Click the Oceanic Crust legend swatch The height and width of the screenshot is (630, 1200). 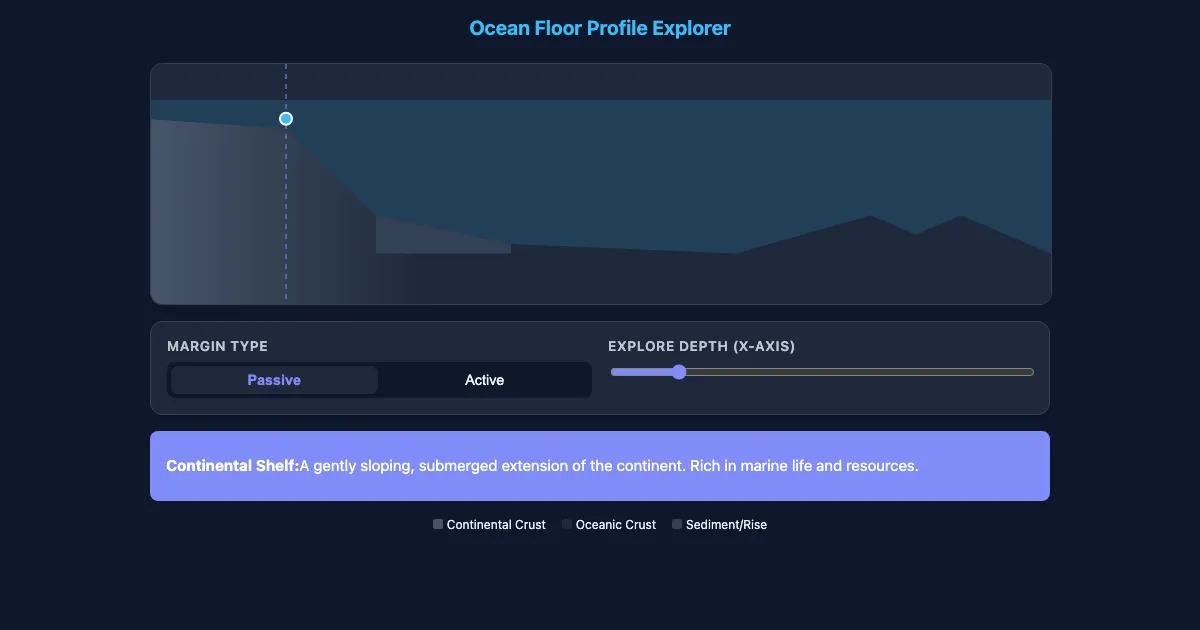click(x=567, y=524)
